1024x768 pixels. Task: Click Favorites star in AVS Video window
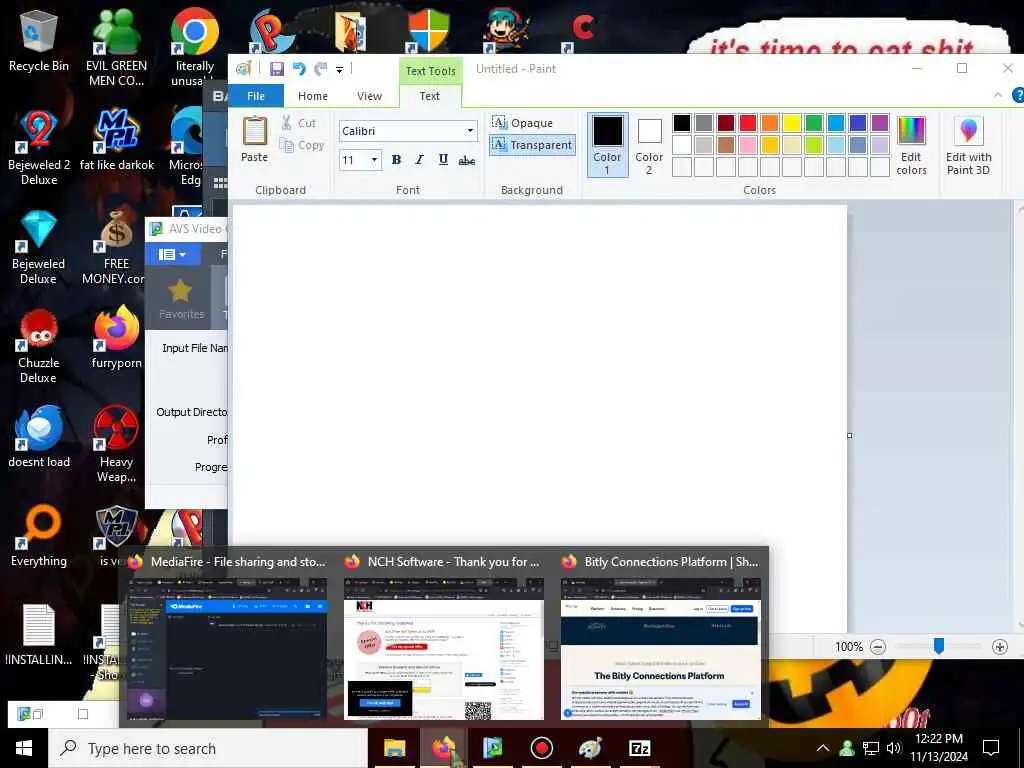(x=181, y=299)
